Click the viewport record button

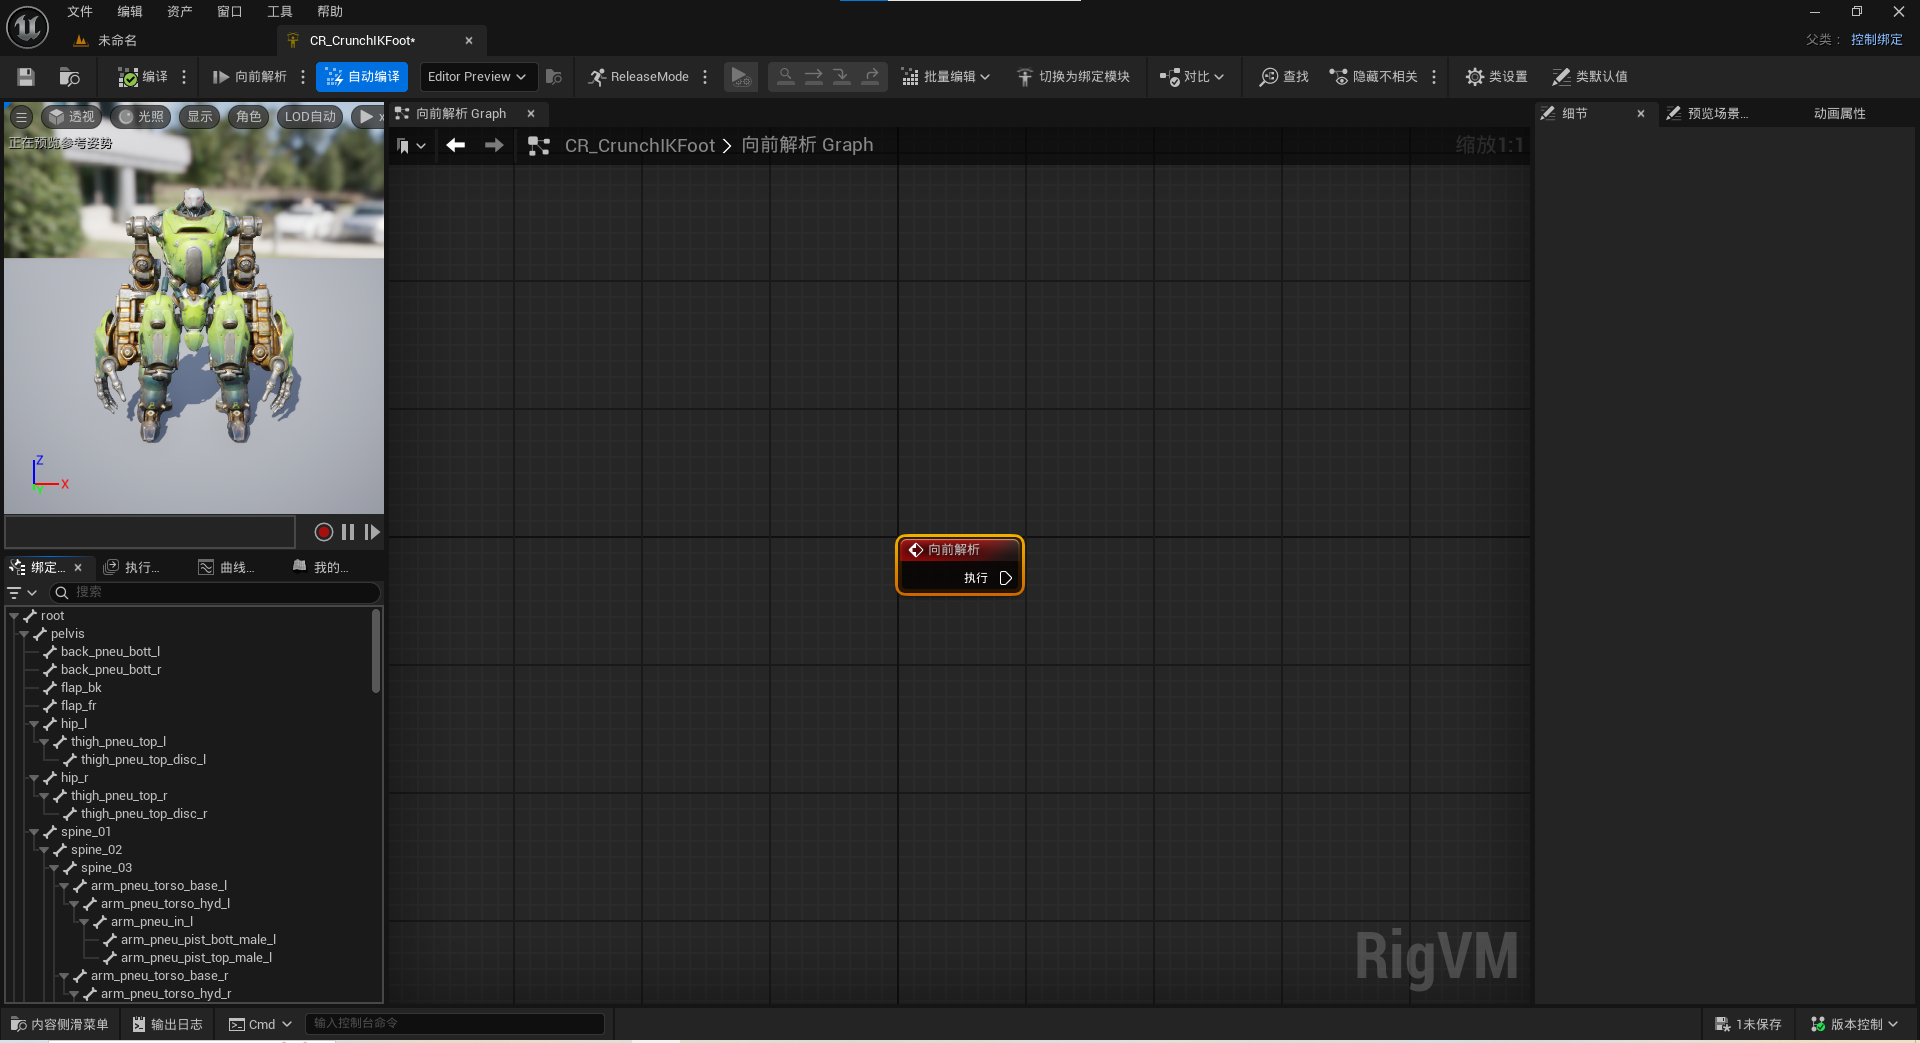(324, 532)
